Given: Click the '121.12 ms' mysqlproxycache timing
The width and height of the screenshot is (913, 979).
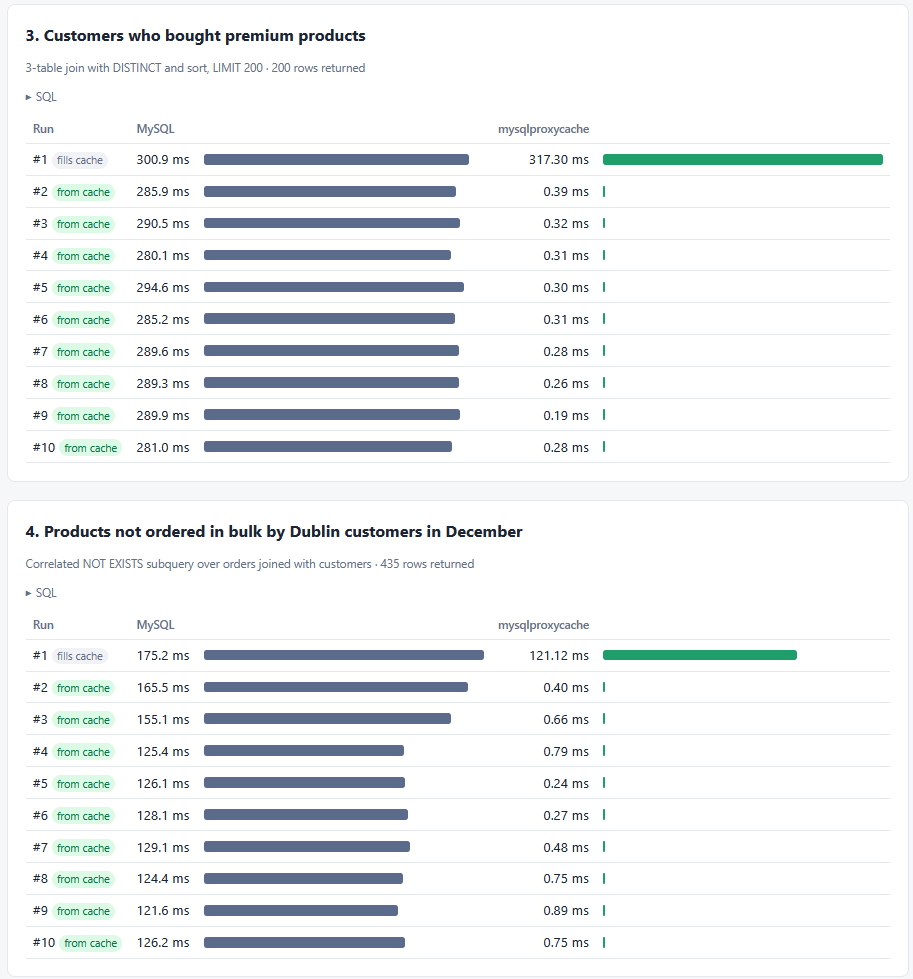Looking at the screenshot, I should click(559, 656).
